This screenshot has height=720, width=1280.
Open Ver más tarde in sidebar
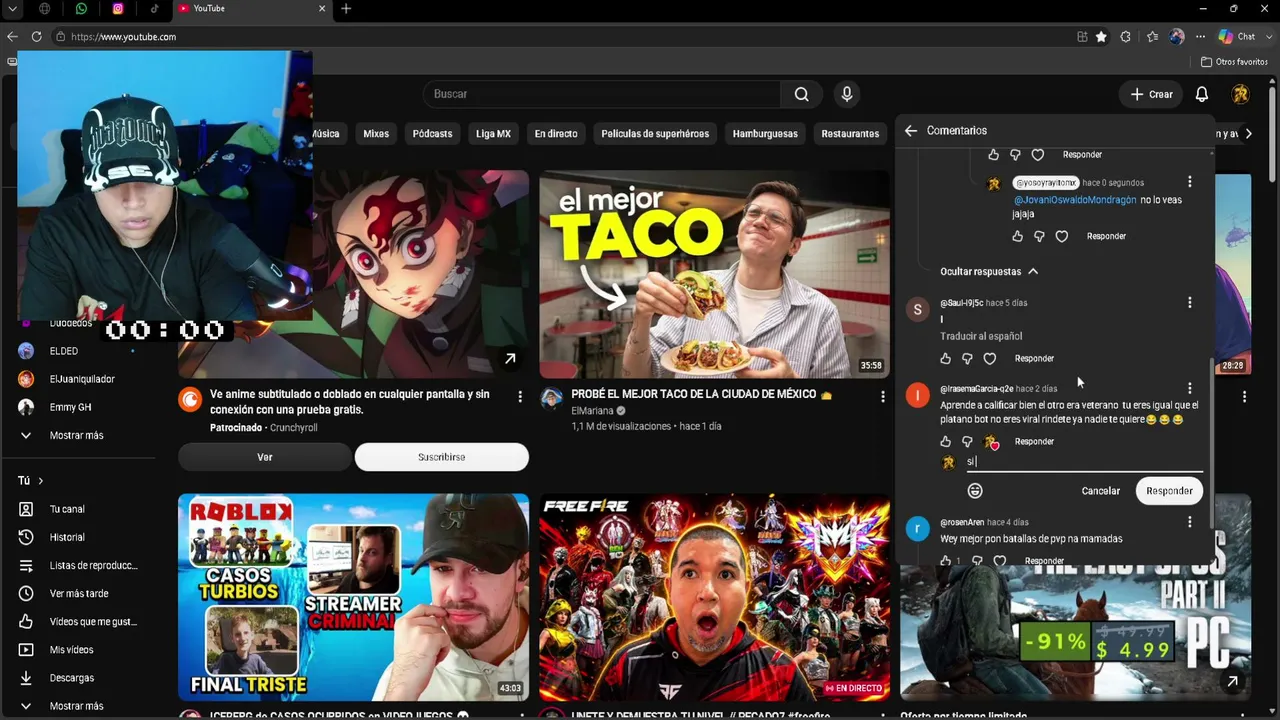[x=78, y=593]
